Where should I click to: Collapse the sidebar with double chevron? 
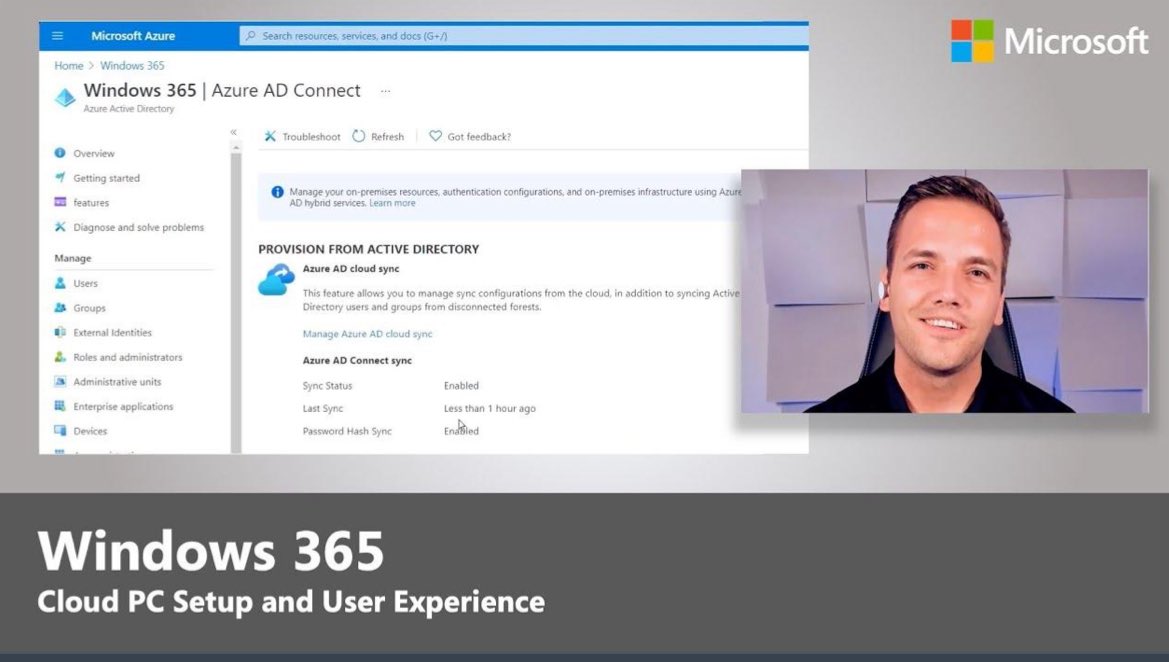pos(233,132)
